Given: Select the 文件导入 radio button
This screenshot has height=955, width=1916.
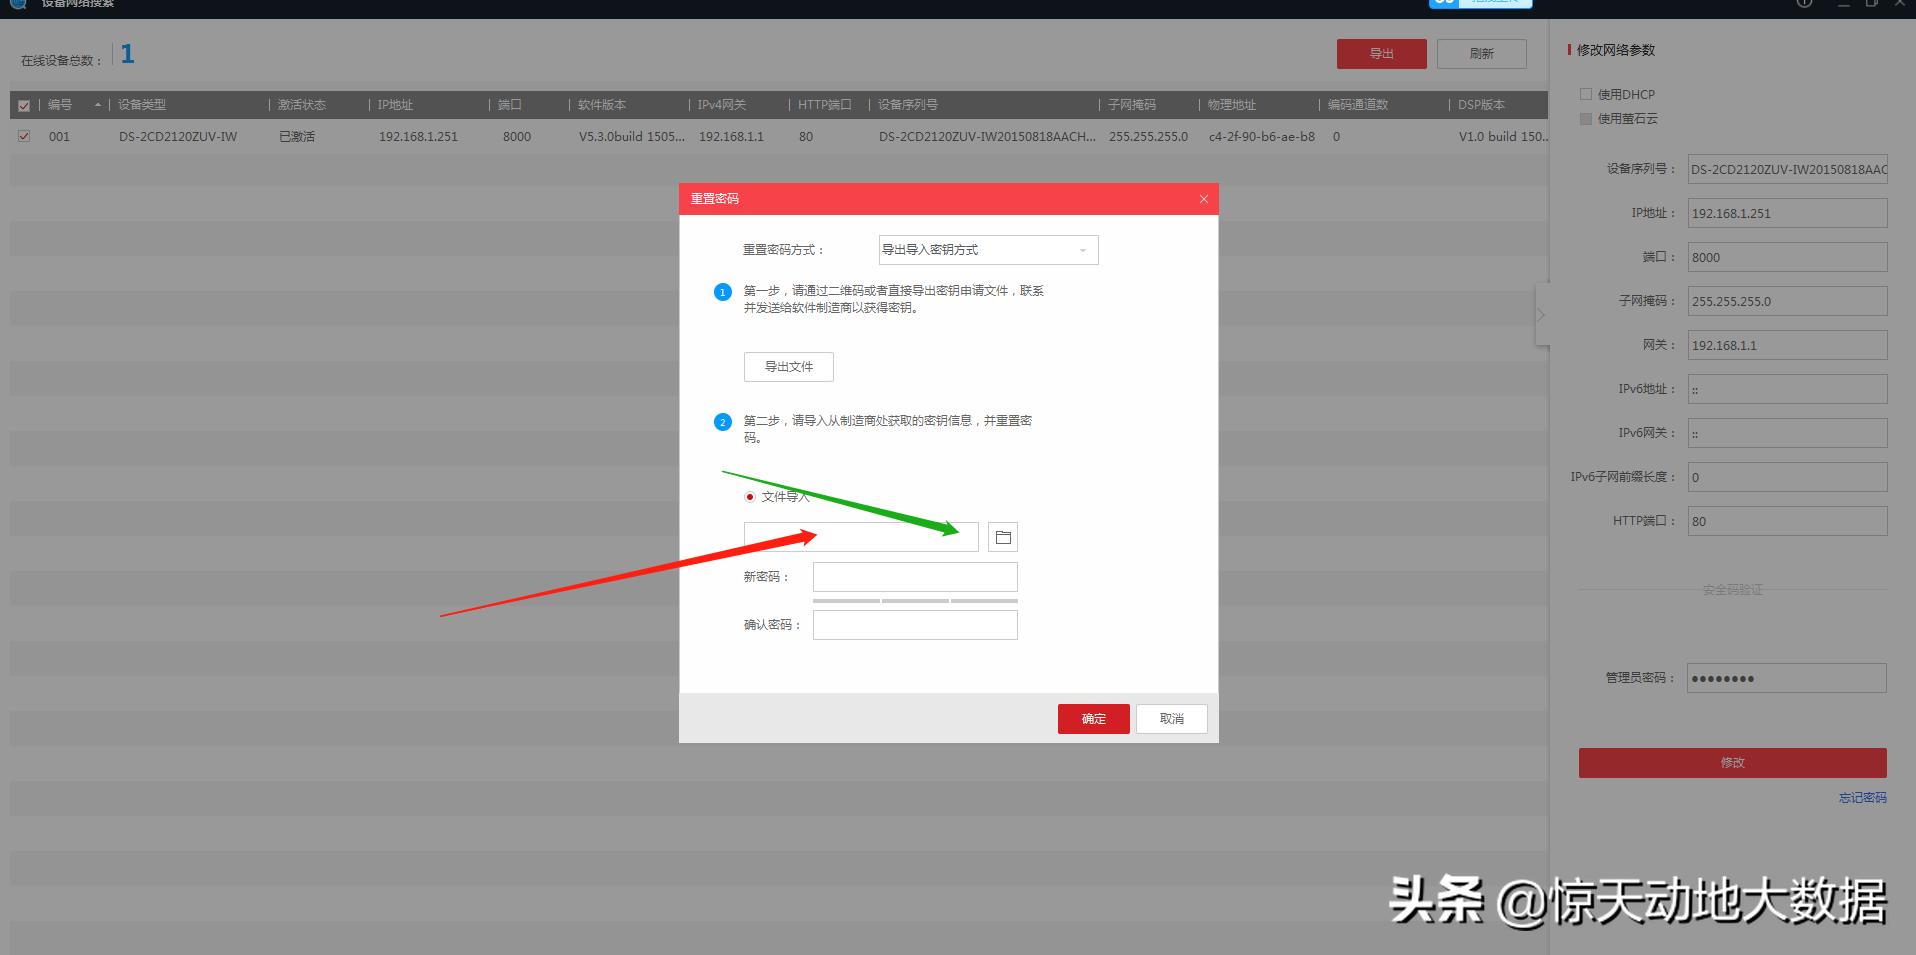Looking at the screenshot, I should 748,495.
